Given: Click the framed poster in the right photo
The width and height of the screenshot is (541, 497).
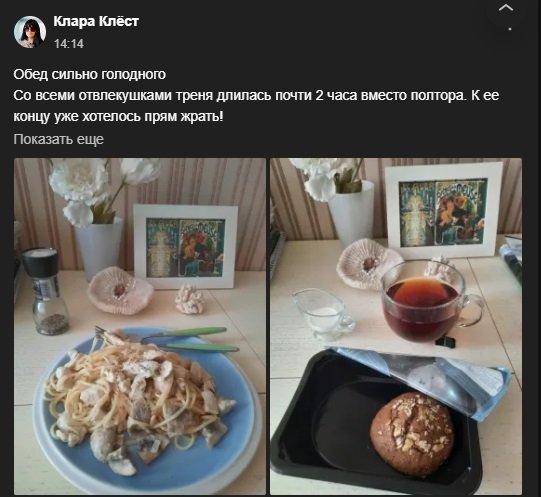Looking at the screenshot, I should (443, 211).
